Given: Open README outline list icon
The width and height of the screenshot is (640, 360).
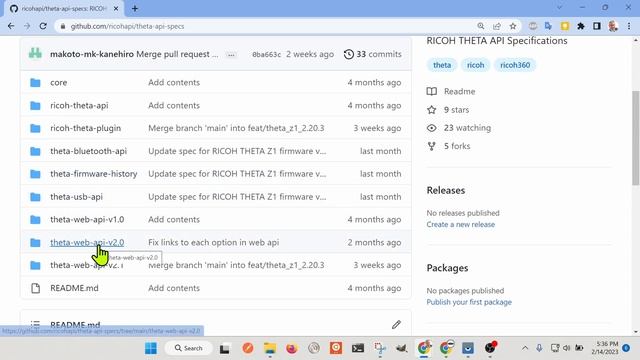Looking at the screenshot, I should tap(35, 324).
